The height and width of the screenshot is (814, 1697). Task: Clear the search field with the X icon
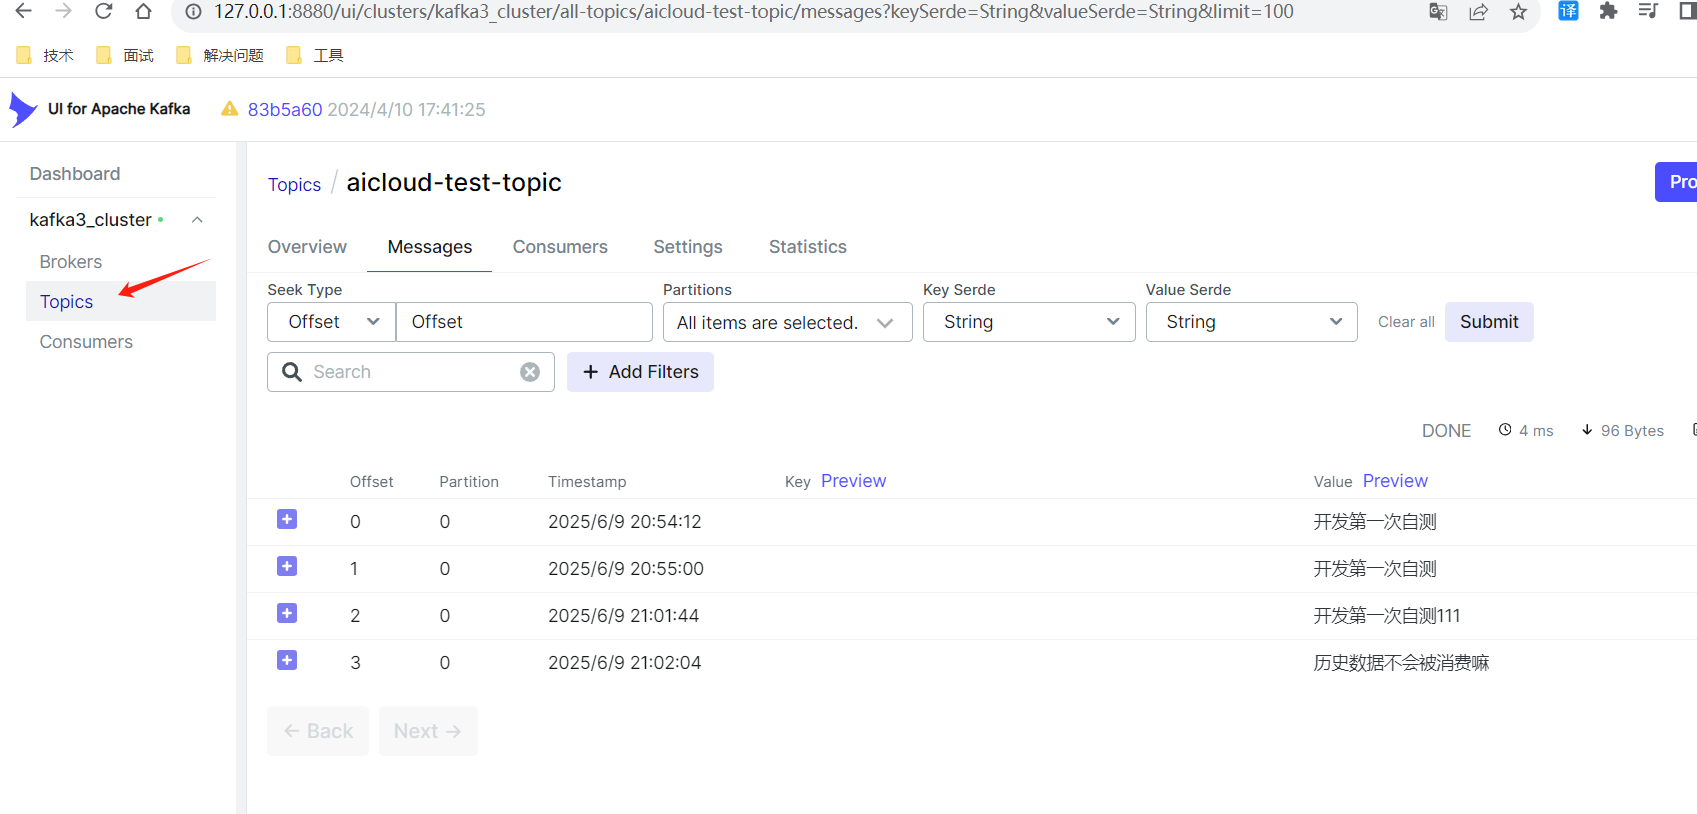(x=530, y=372)
